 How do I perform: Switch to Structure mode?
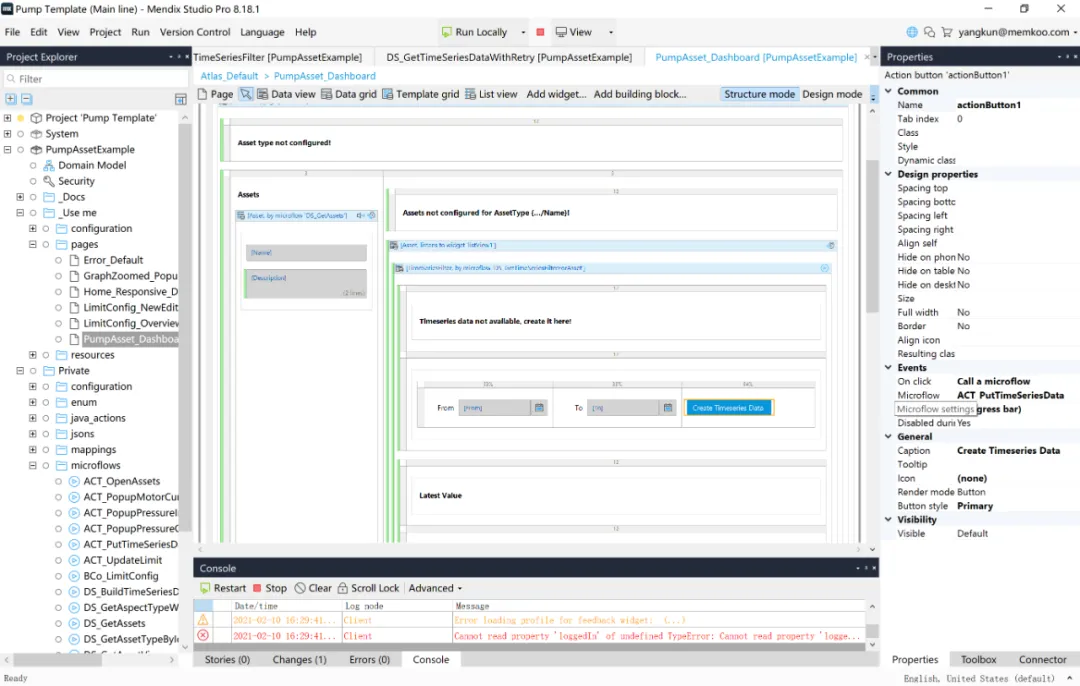point(759,94)
